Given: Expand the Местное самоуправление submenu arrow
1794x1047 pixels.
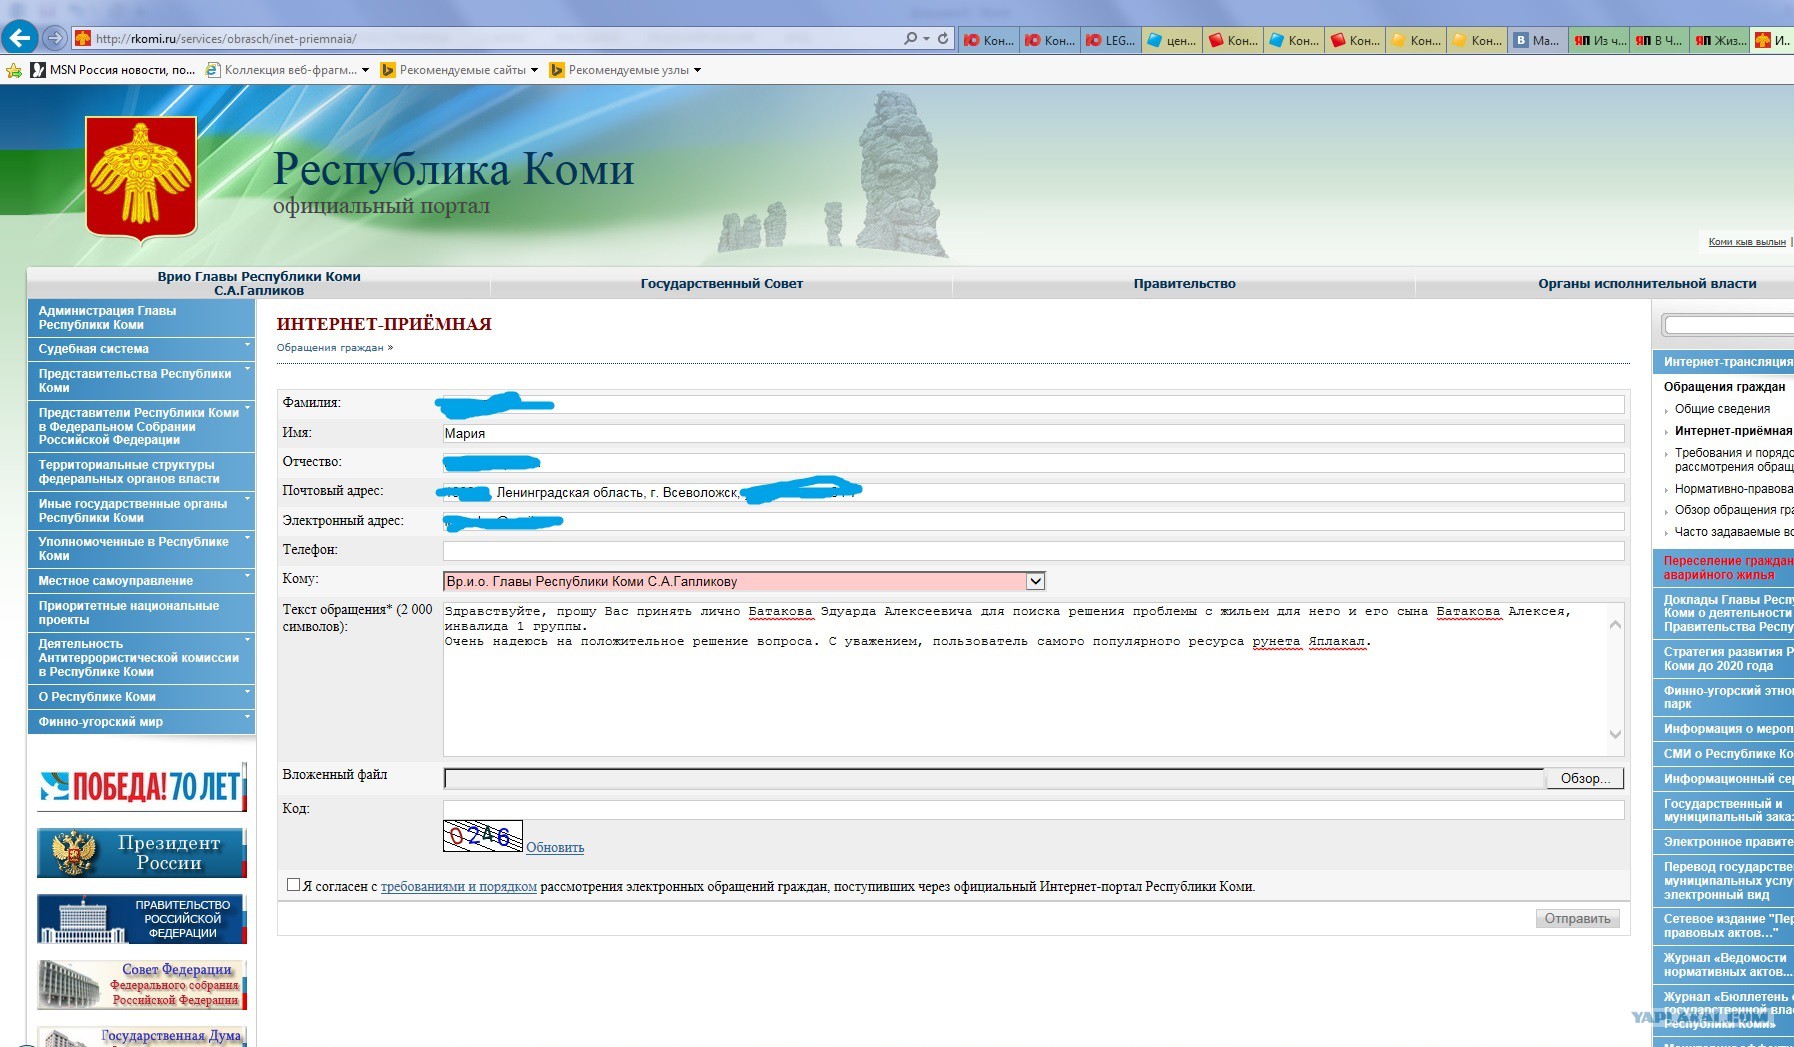Looking at the screenshot, I should click(247, 577).
